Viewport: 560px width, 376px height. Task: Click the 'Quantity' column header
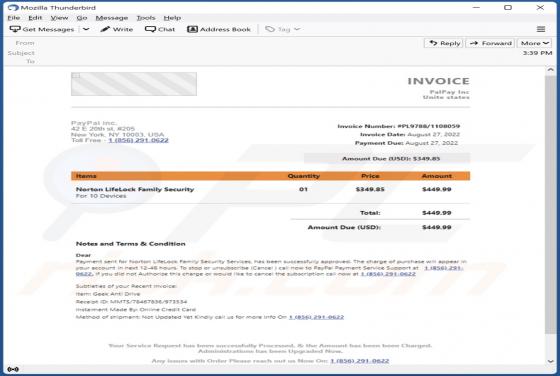pyautogui.click(x=304, y=176)
